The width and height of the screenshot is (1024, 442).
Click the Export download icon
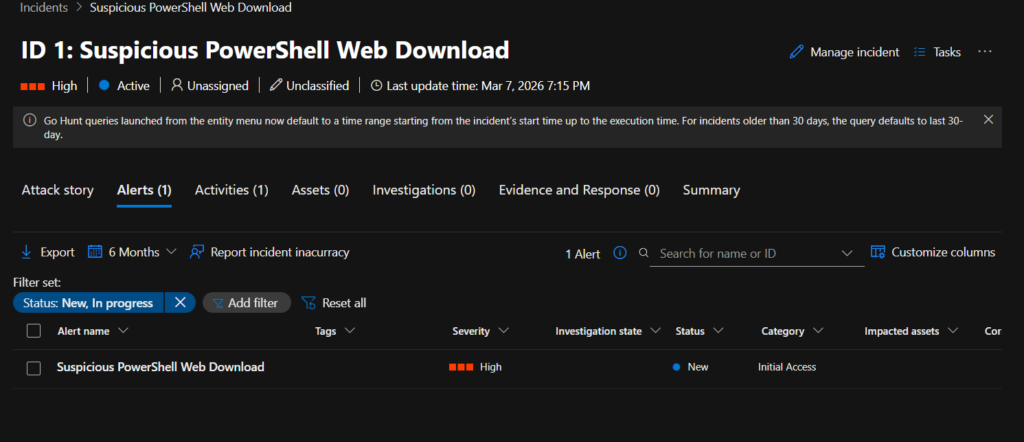26,252
